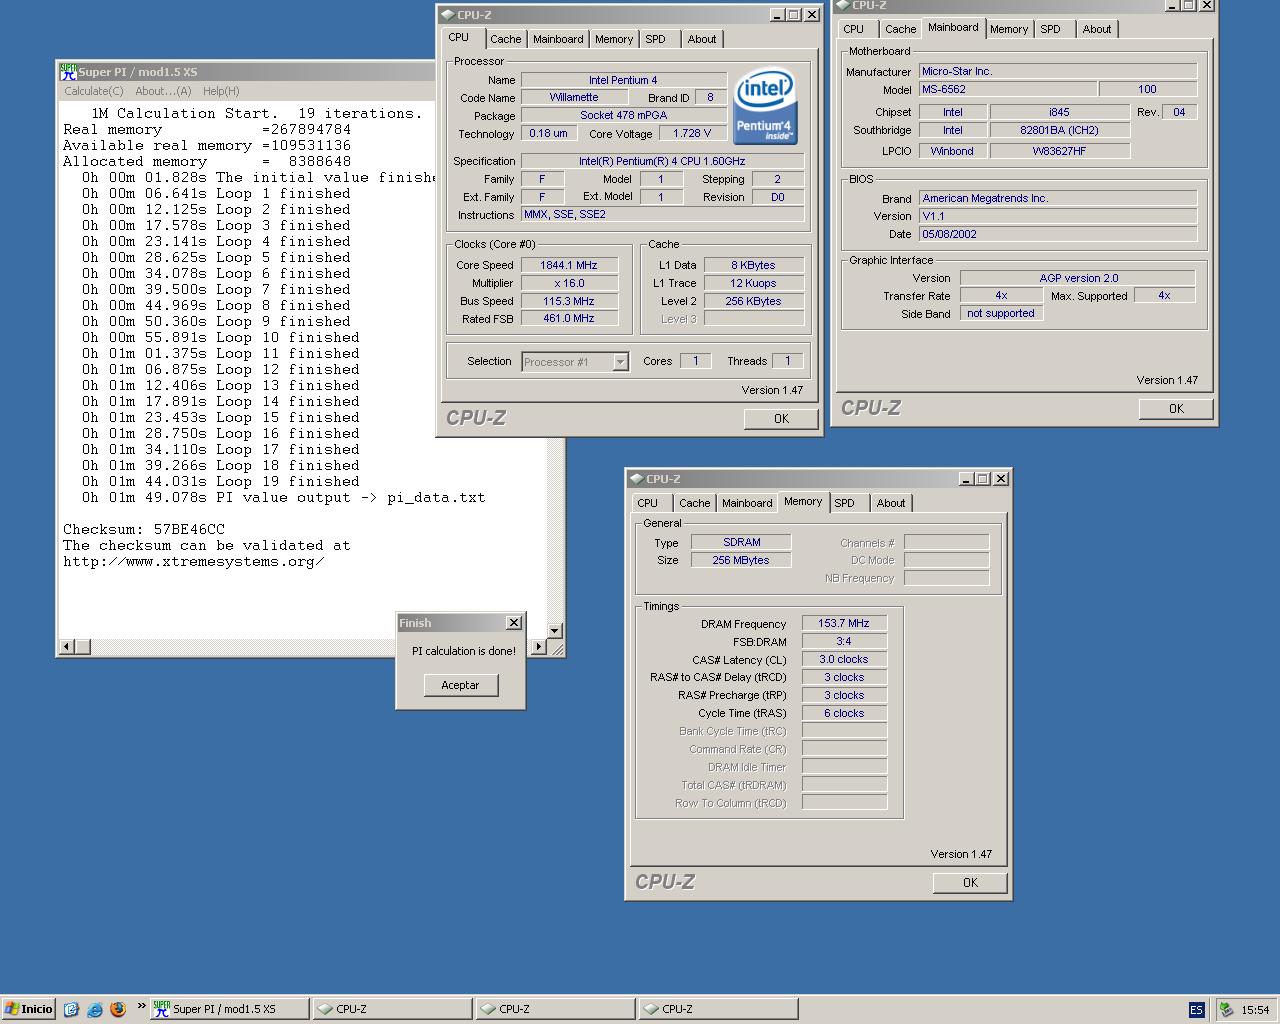This screenshot has height=1024, width=1280.
Task: Select the CPU tab in the Memory window
Action: click(648, 503)
